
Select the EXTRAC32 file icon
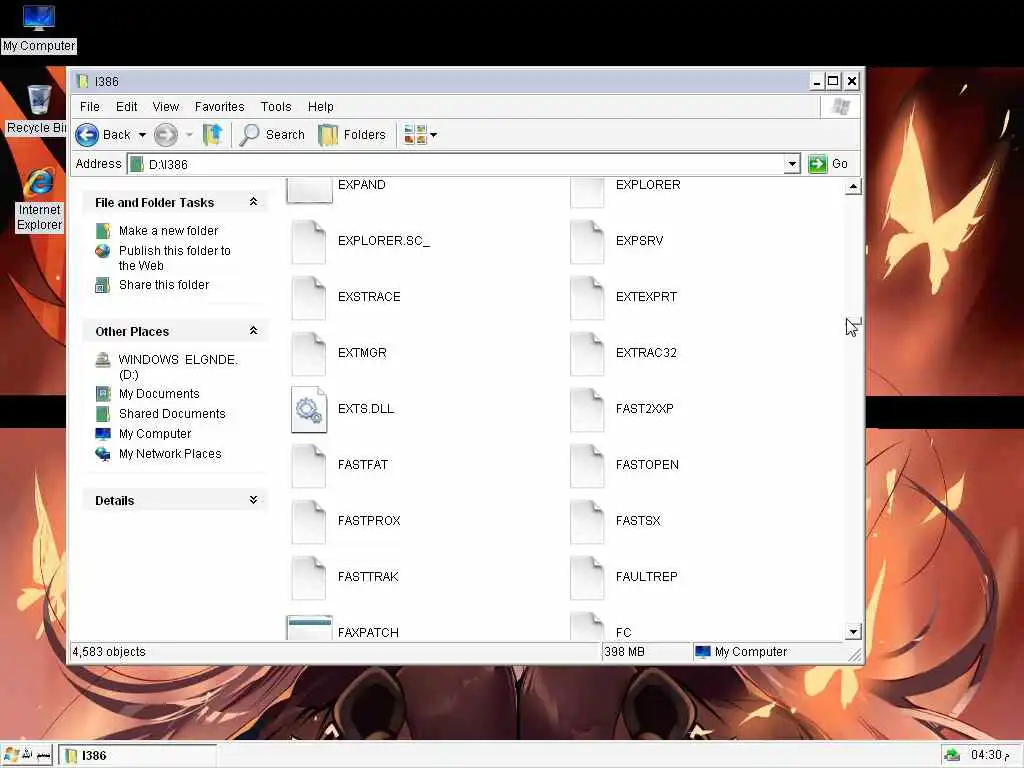pyautogui.click(x=587, y=354)
